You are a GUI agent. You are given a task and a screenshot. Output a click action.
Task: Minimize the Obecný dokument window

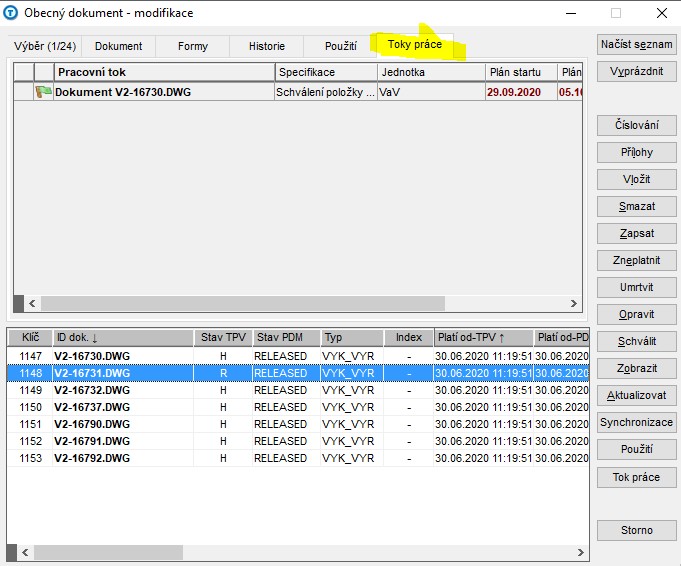(571, 13)
